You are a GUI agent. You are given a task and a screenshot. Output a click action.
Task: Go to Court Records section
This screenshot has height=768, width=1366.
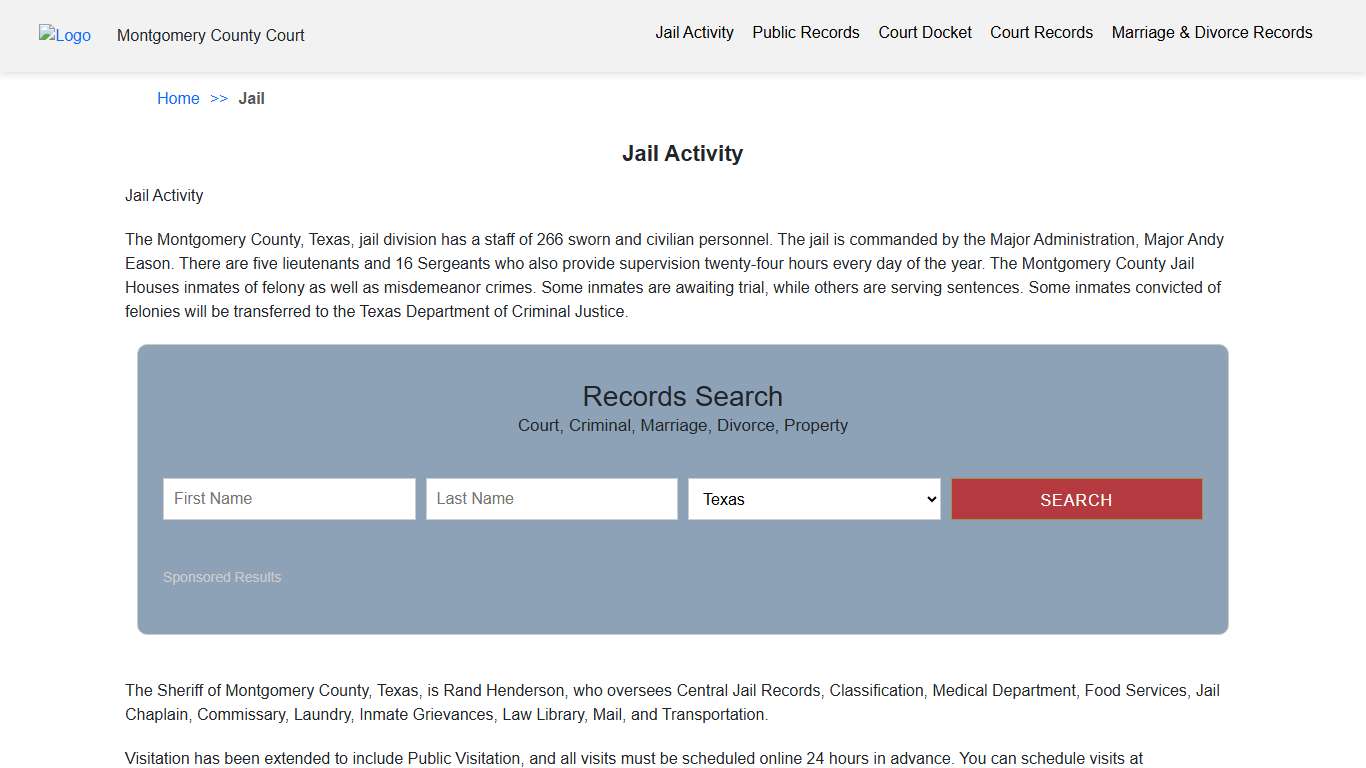(1041, 32)
